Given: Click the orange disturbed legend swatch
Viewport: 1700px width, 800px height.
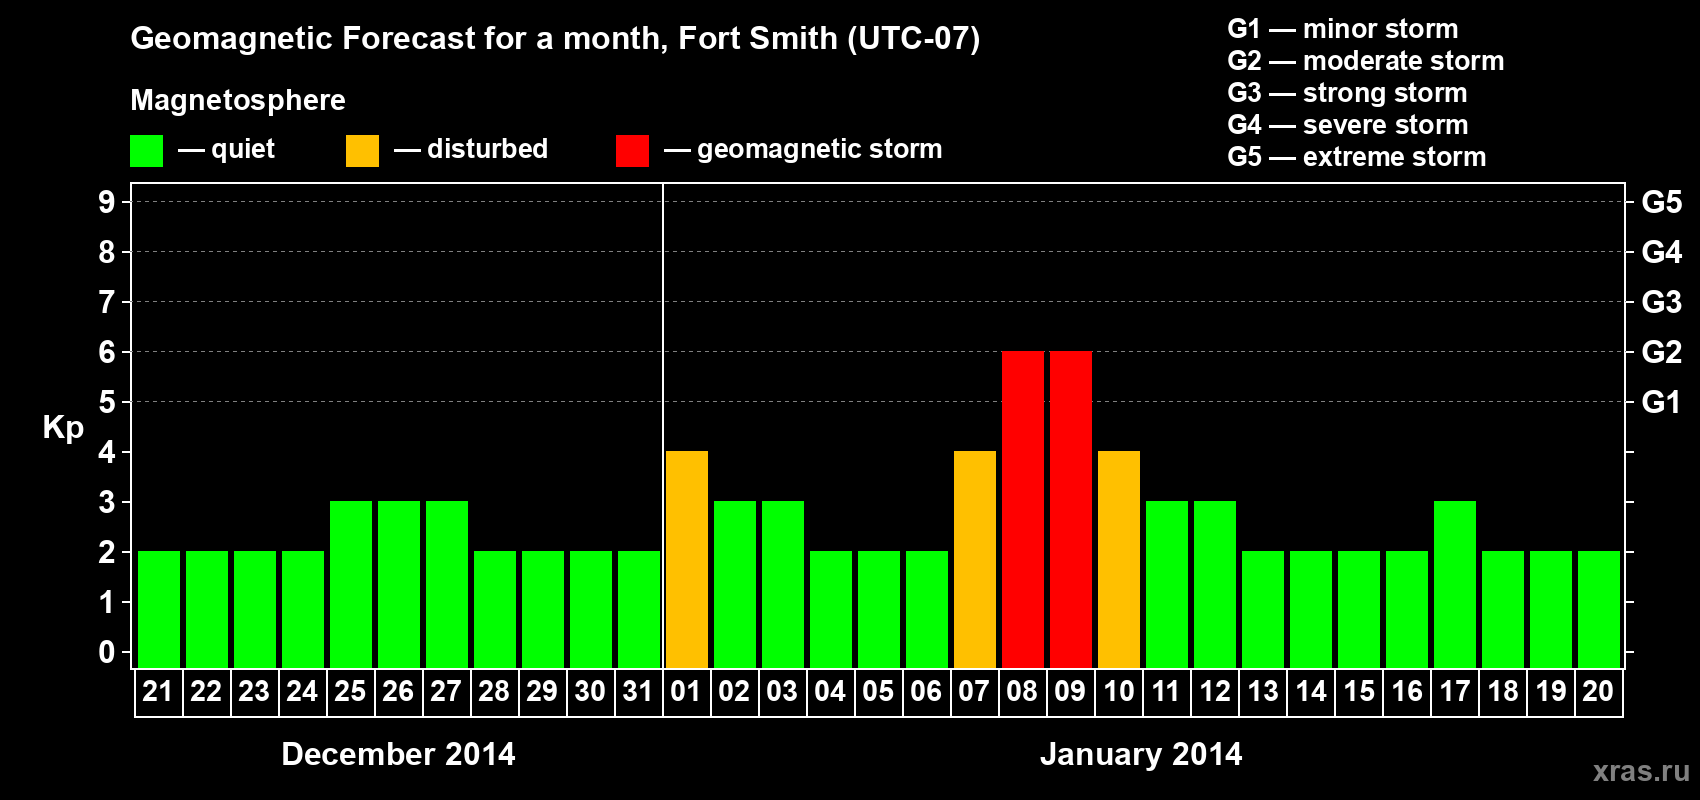Looking at the screenshot, I should pos(362,151).
